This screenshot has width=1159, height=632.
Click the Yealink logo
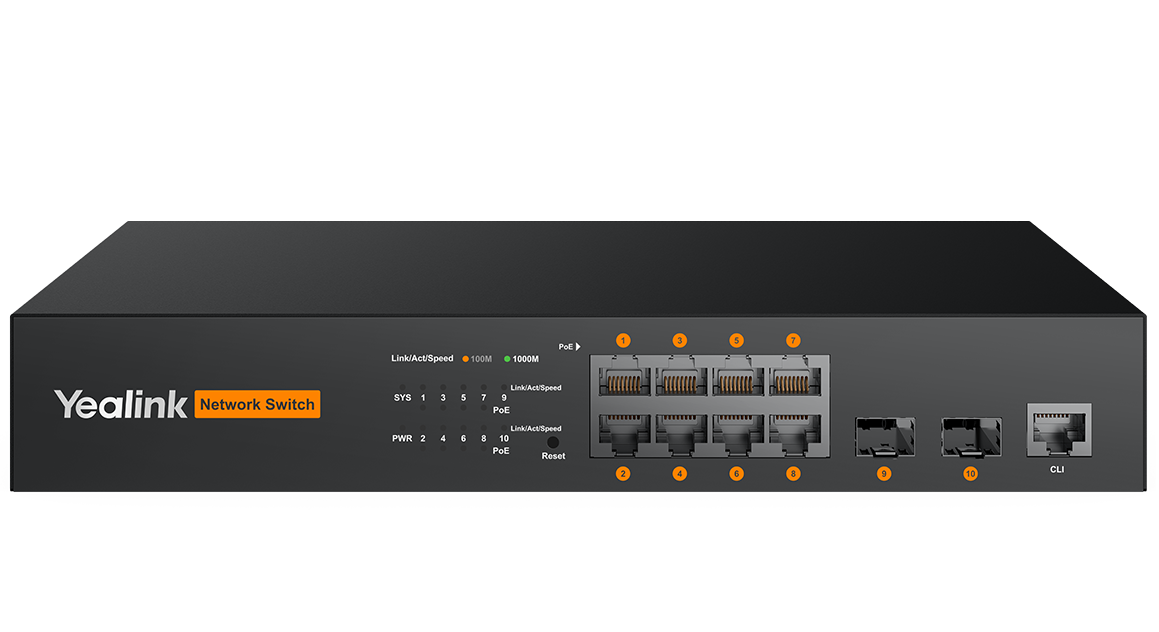[120, 405]
